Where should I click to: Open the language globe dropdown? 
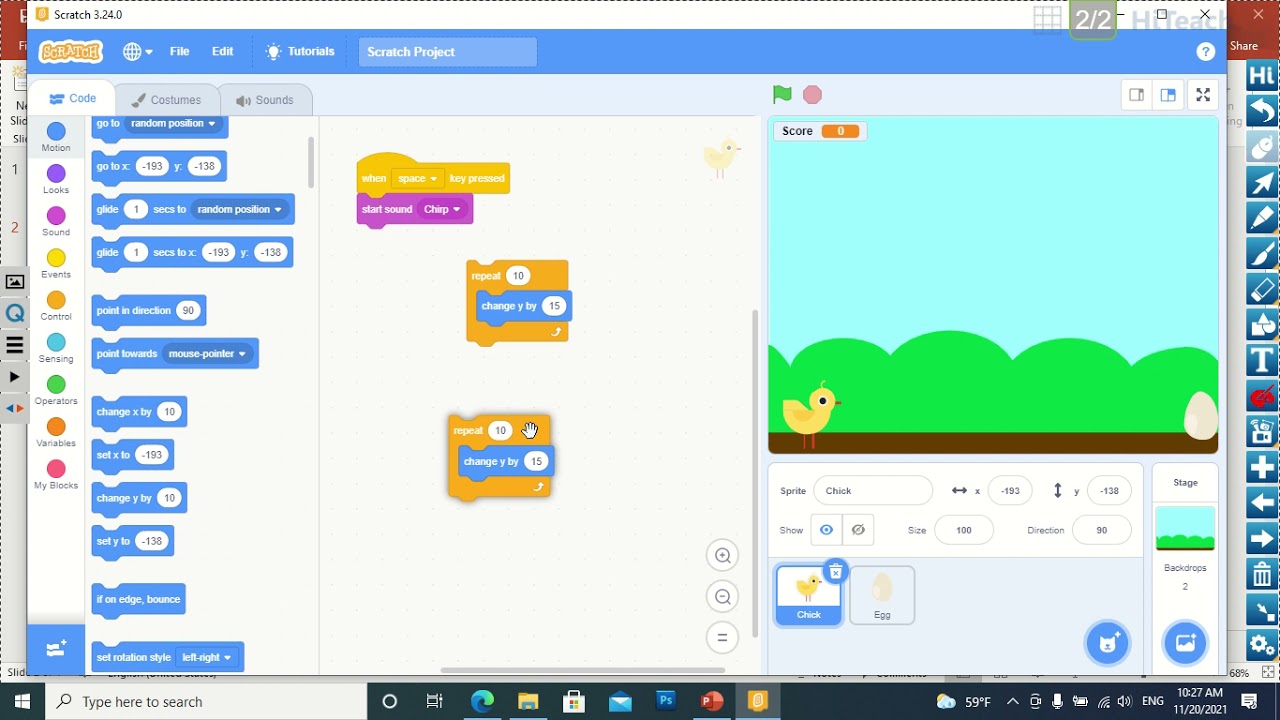pyautogui.click(x=137, y=52)
